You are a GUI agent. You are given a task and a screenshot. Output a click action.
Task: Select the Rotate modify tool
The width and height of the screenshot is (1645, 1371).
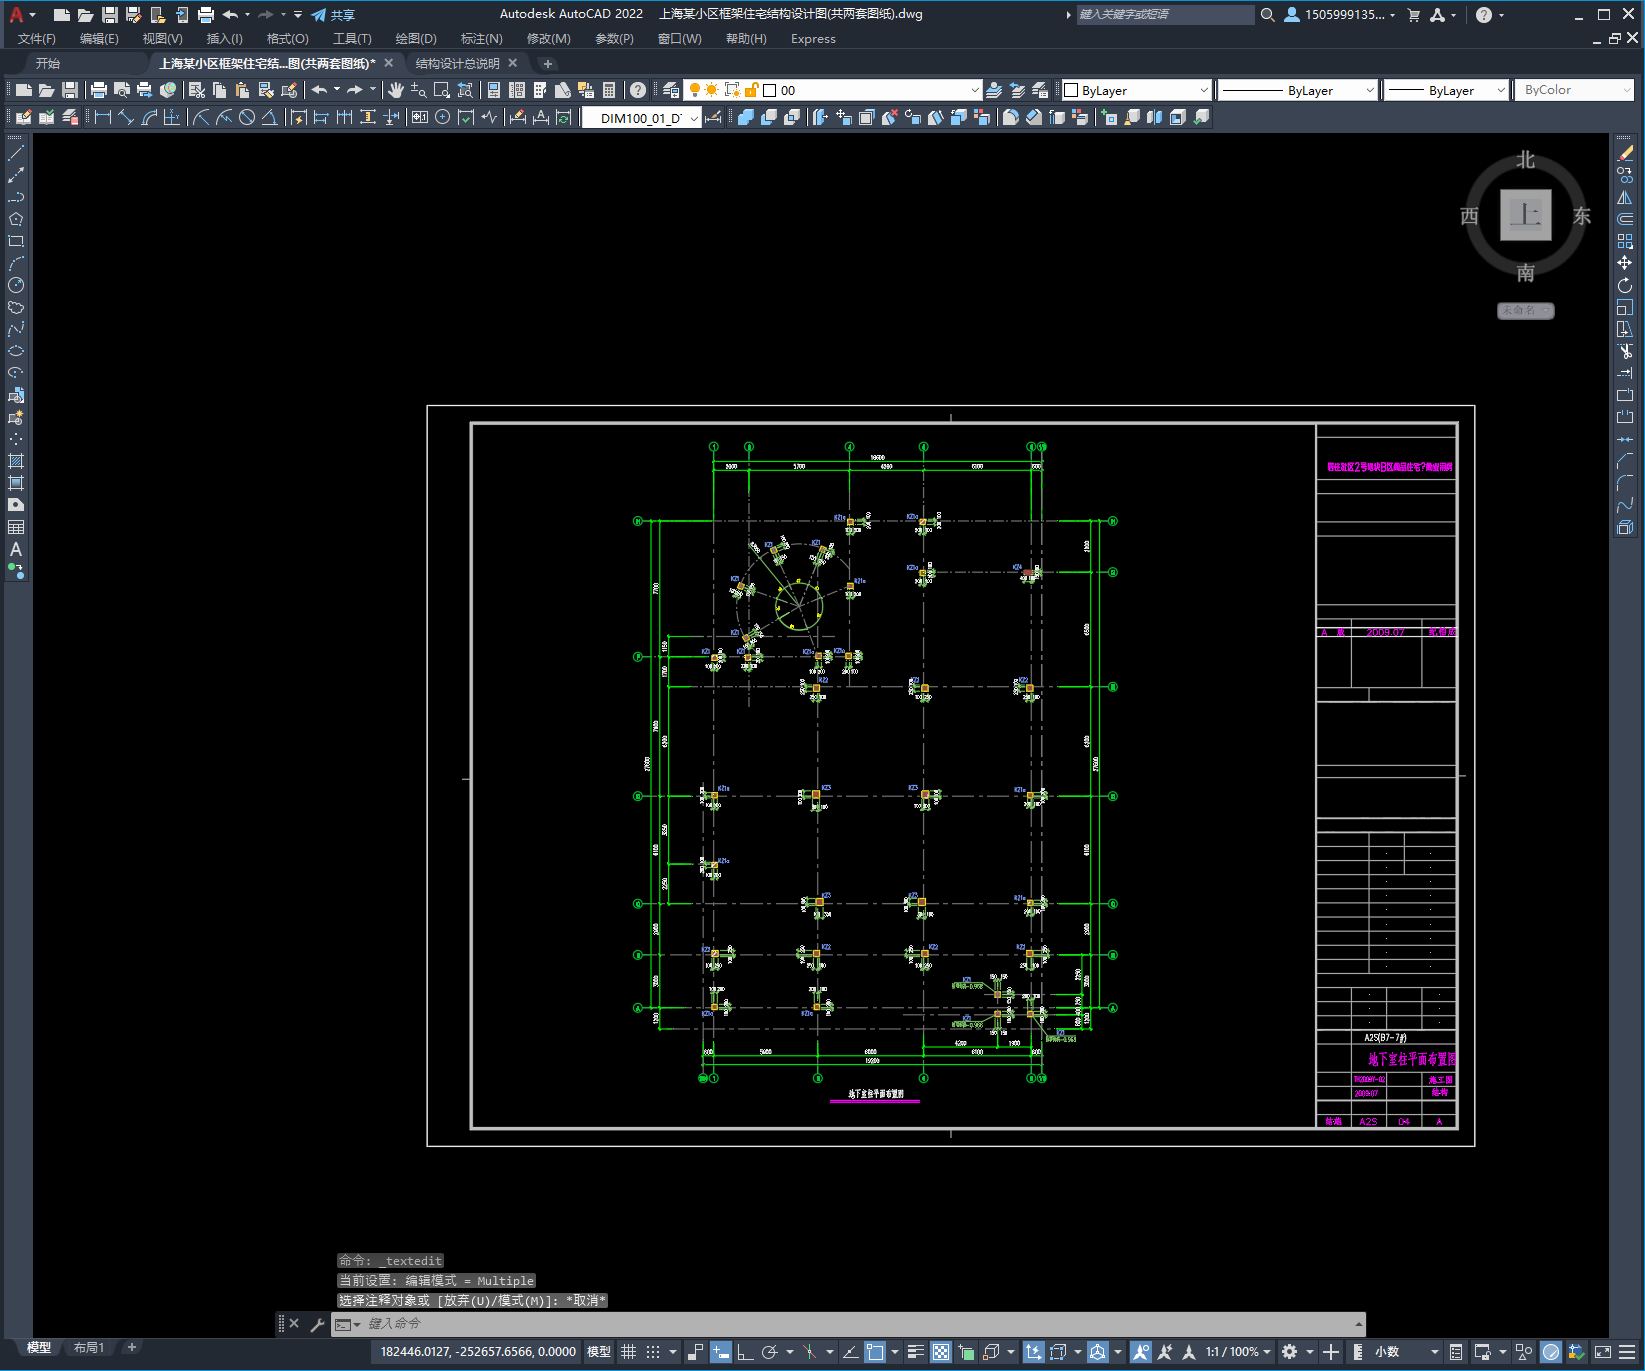tap(1625, 285)
